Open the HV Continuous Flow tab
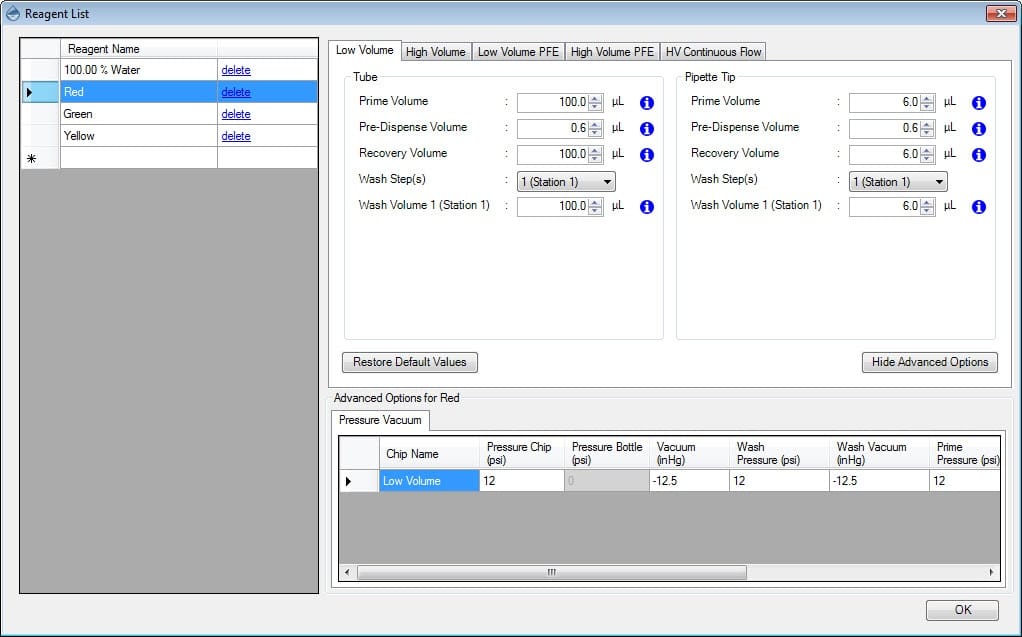Viewport: 1022px width, 637px height. click(x=713, y=52)
